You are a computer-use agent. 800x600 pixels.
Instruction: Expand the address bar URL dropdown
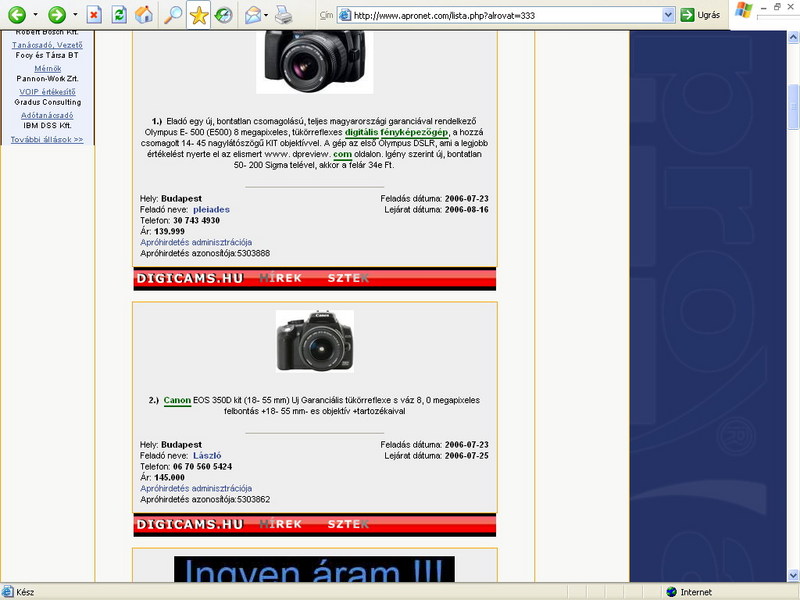[x=668, y=15]
